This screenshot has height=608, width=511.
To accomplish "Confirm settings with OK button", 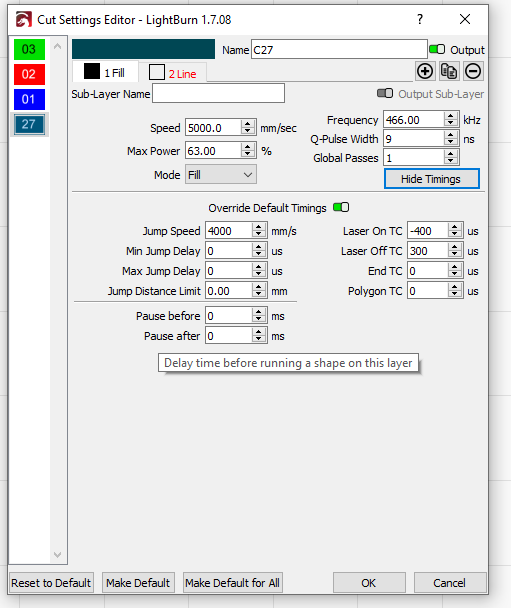I will 369,582.
